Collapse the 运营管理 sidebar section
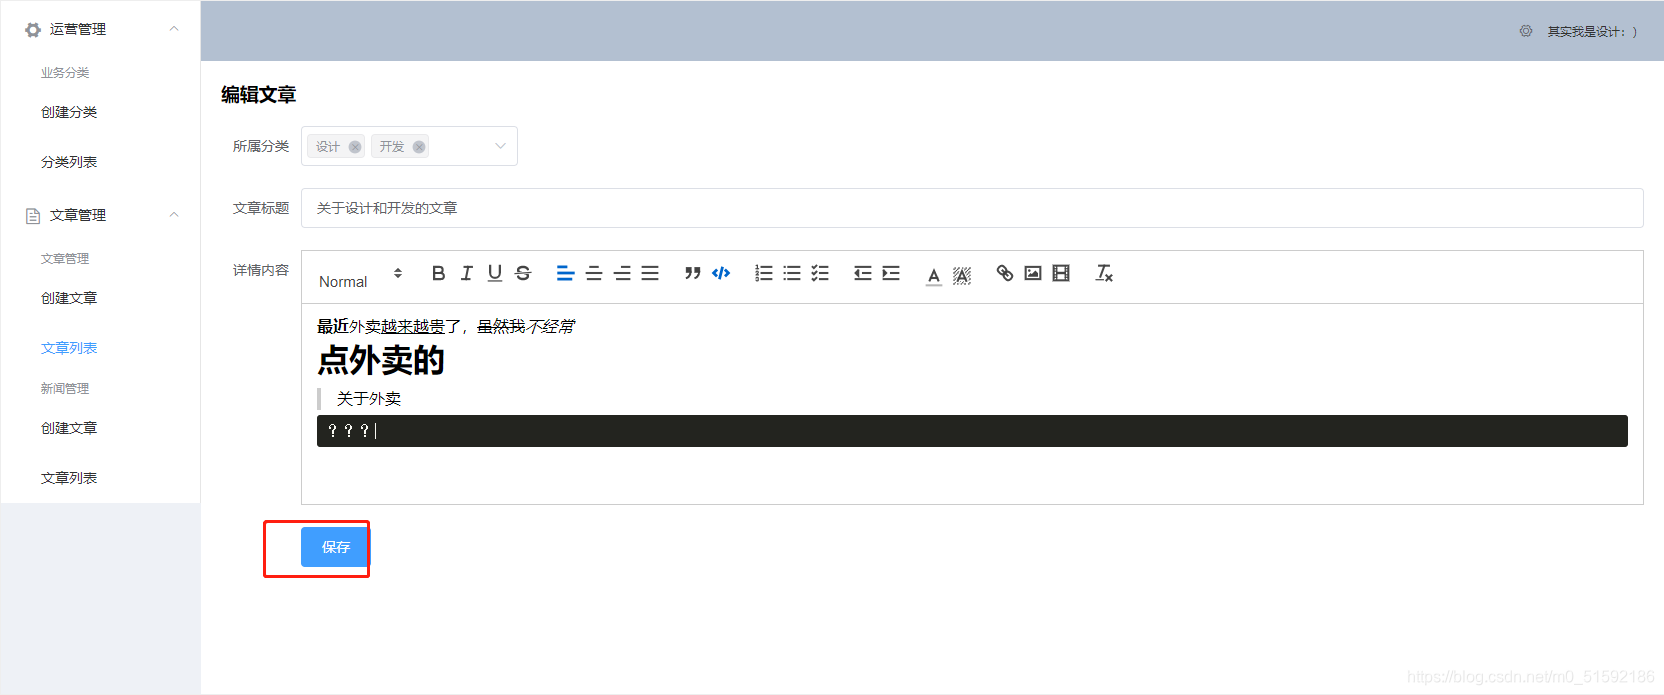Image resolution: width=1664 pixels, height=695 pixels. point(174,29)
